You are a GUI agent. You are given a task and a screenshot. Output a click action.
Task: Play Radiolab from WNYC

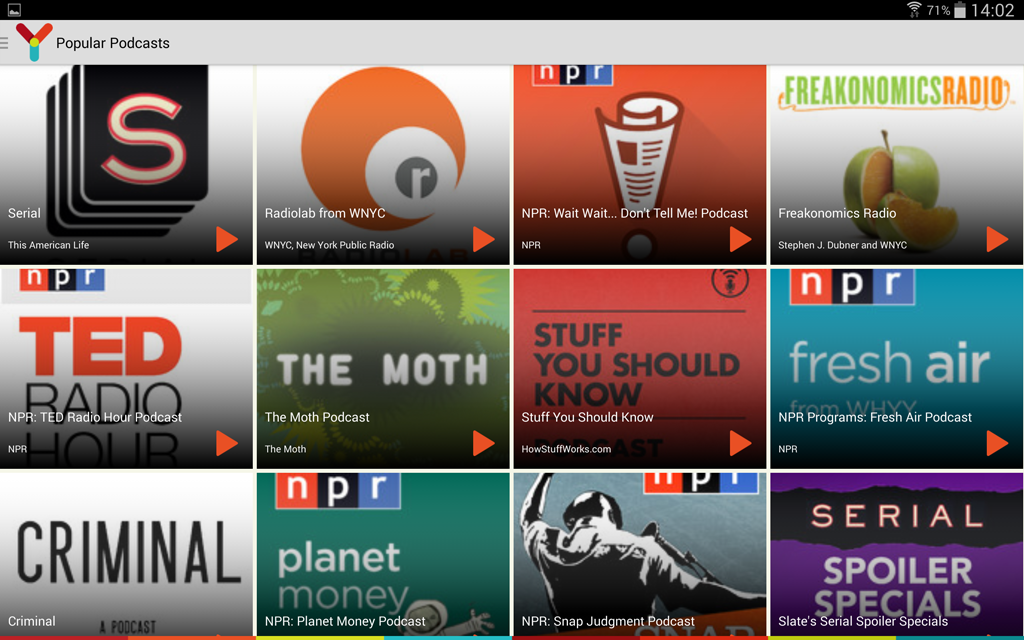click(x=483, y=240)
